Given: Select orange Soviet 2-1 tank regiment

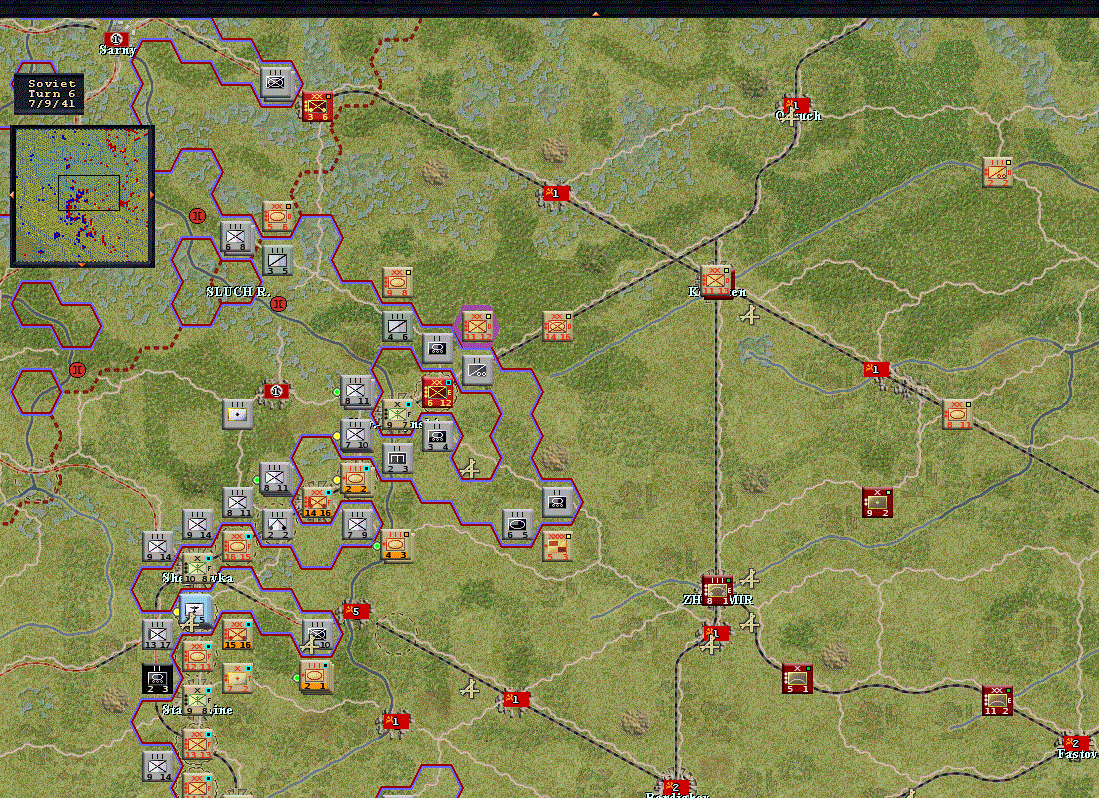Looking at the screenshot, I should pyautogui.click(x=316, y=678).
